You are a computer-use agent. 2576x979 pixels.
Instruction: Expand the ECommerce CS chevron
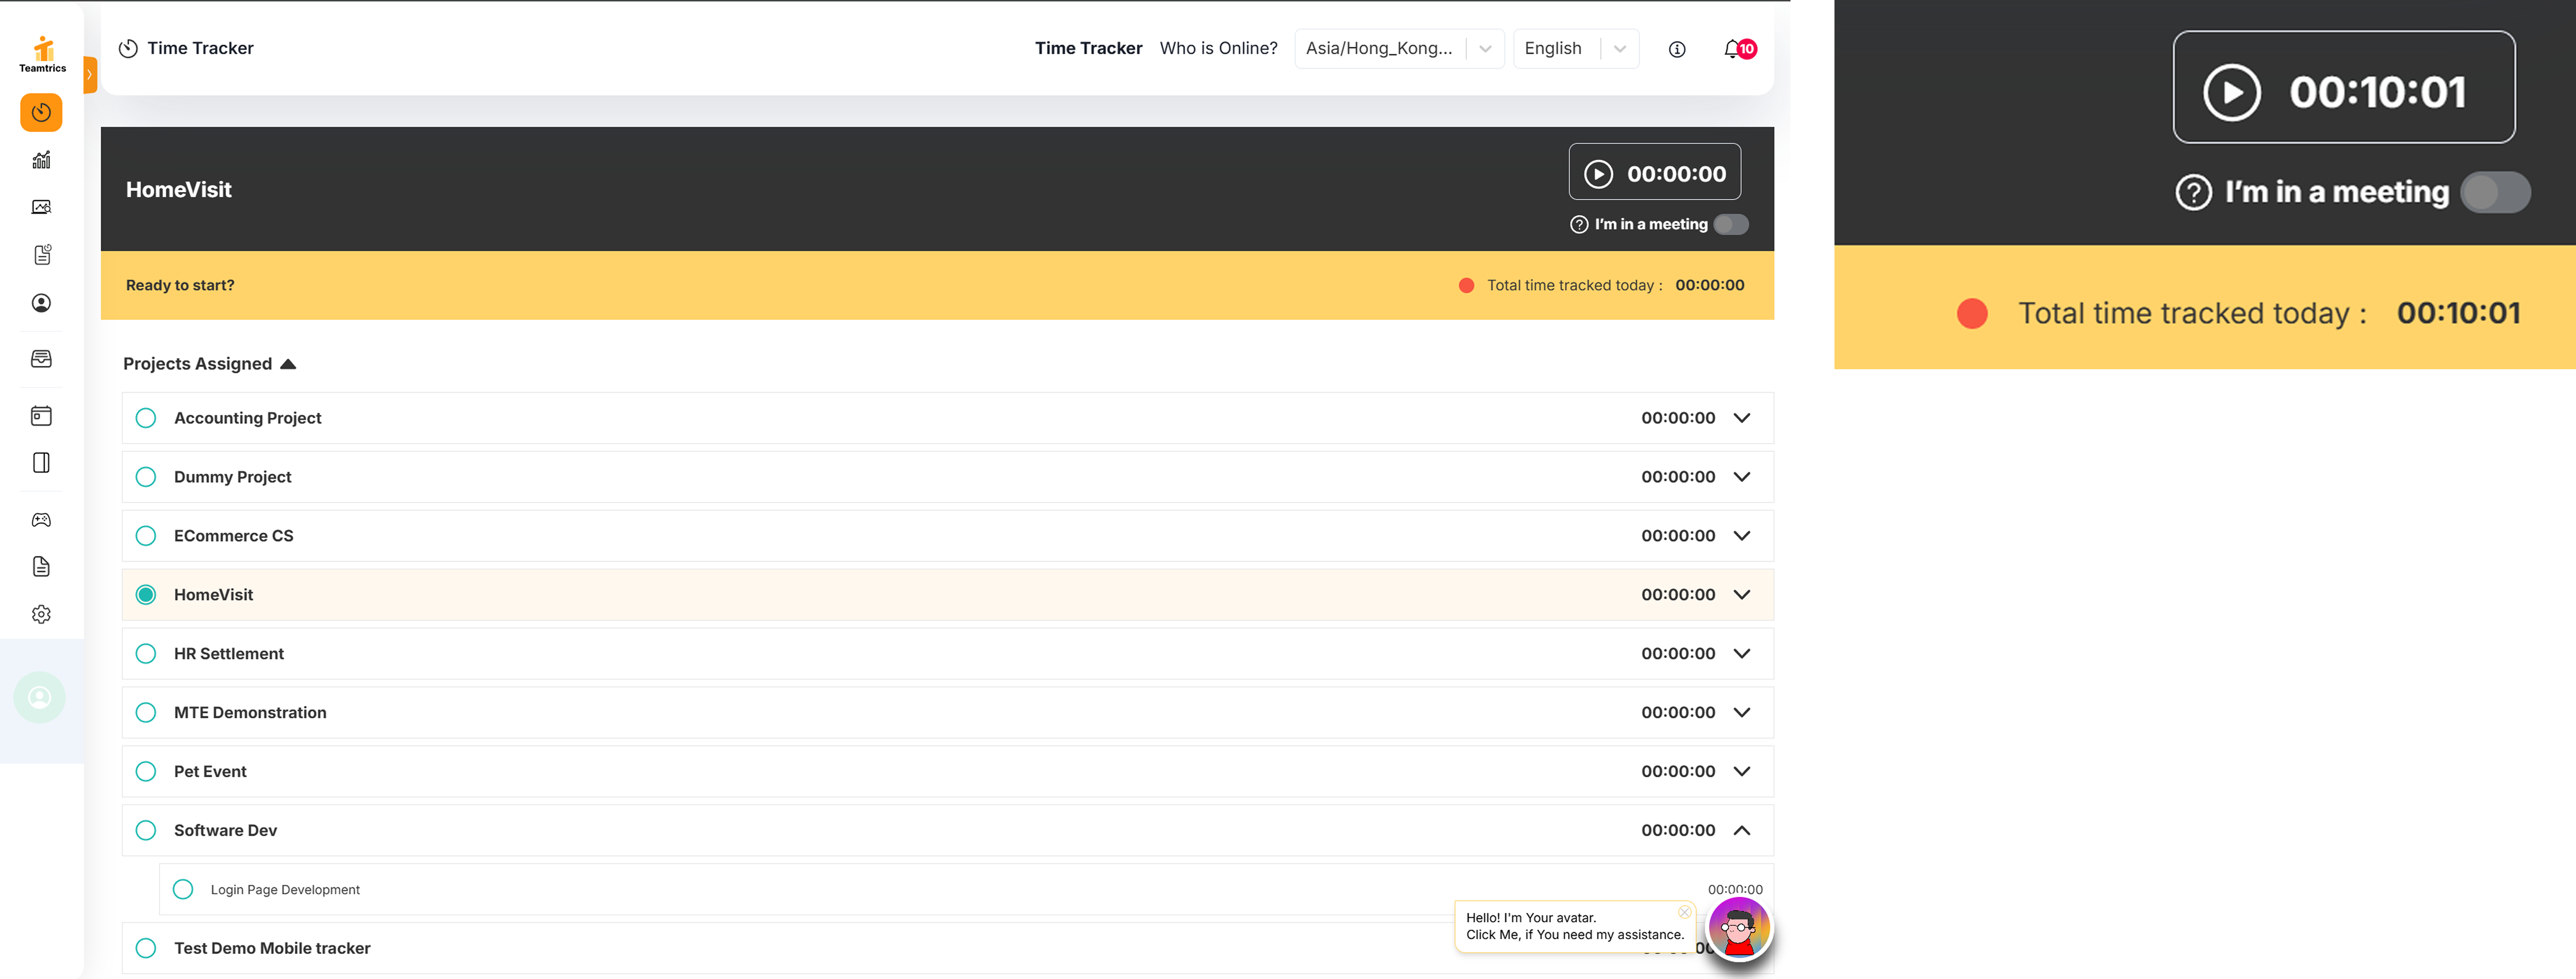[x=1742, y=536]
